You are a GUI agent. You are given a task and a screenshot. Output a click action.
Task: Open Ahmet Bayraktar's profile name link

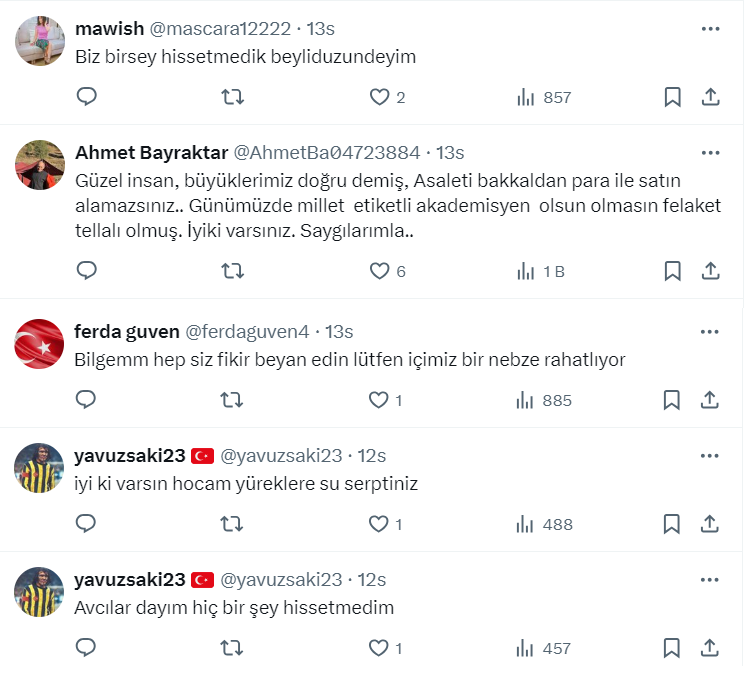151,153
